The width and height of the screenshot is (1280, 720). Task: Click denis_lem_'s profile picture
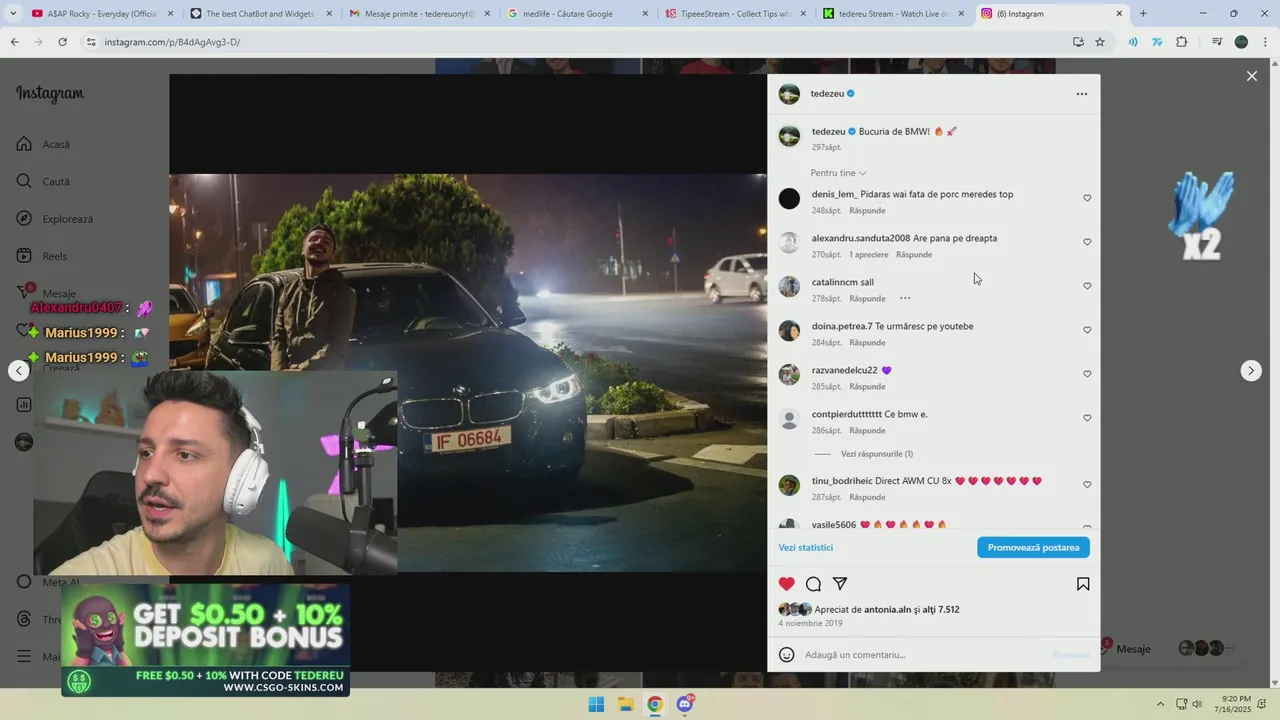tap(789, 198)
